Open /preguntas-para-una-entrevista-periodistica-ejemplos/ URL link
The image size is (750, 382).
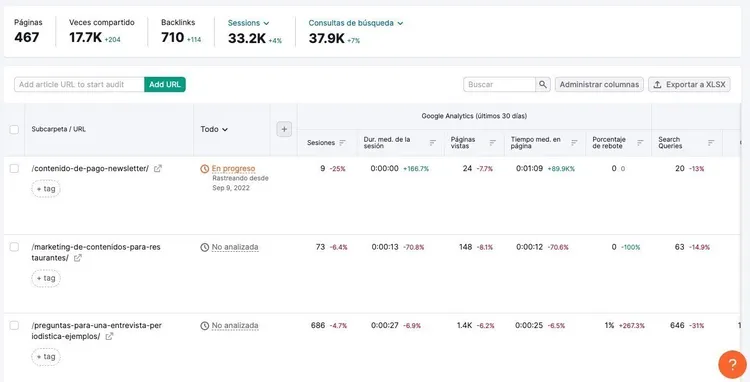click(97, 331)
